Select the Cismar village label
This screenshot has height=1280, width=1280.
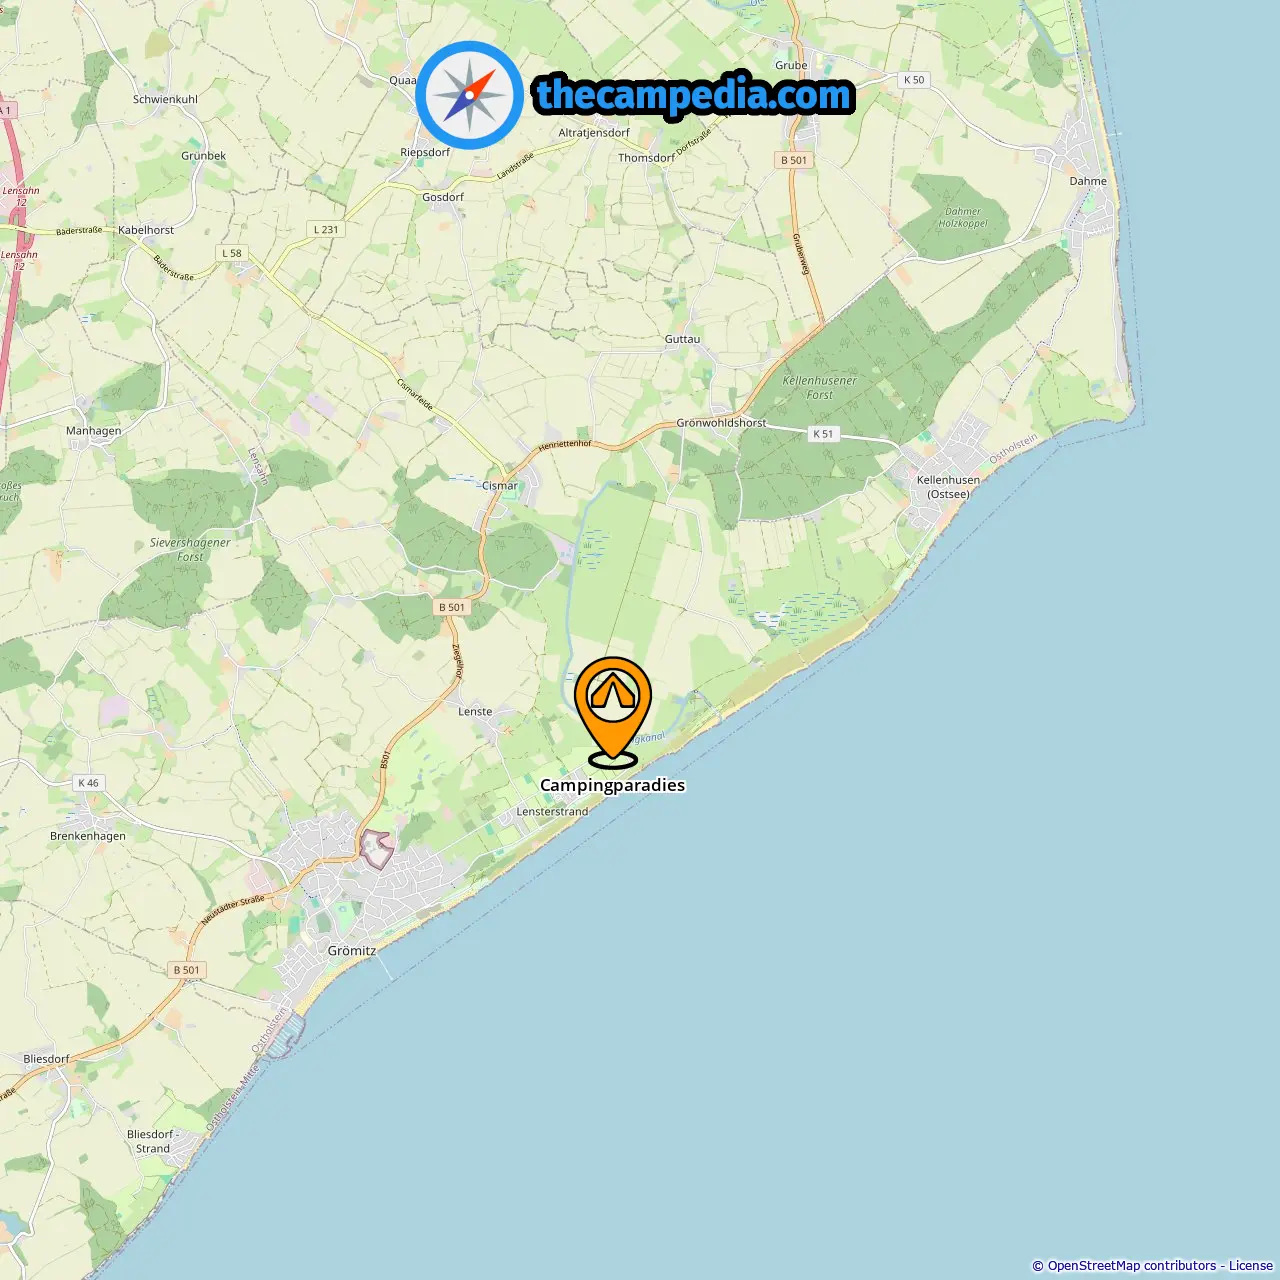(500, 486)
